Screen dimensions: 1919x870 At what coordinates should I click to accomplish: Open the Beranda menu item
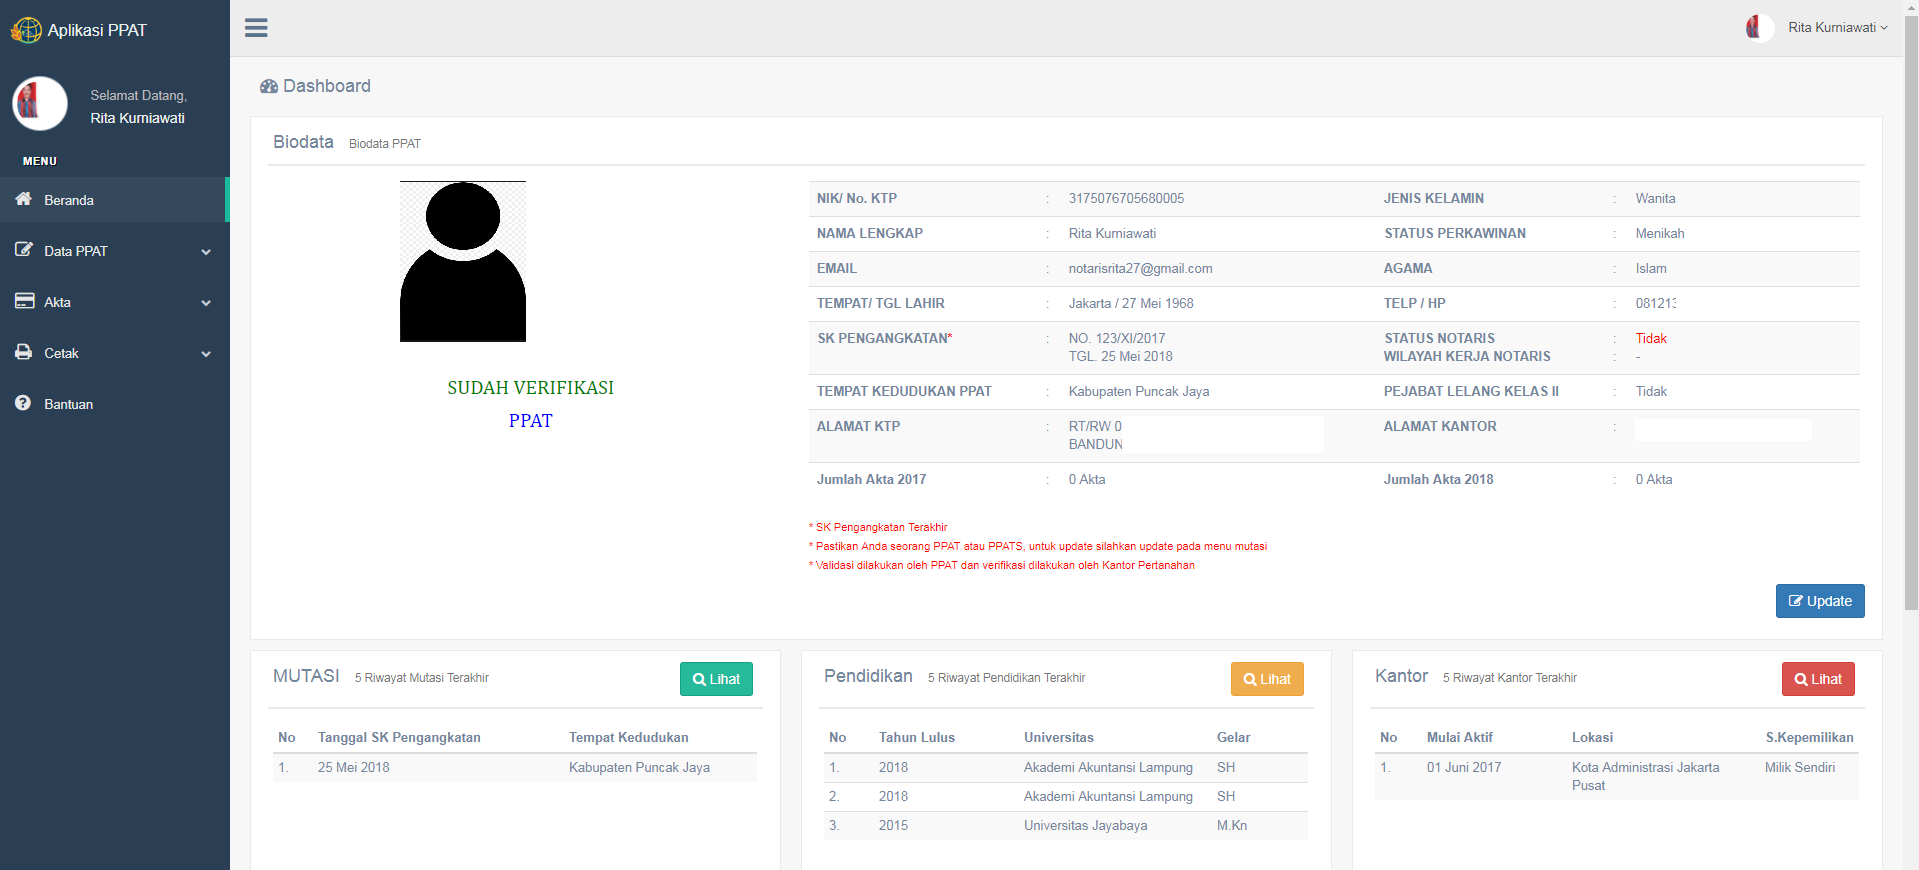tap(69, 200)
